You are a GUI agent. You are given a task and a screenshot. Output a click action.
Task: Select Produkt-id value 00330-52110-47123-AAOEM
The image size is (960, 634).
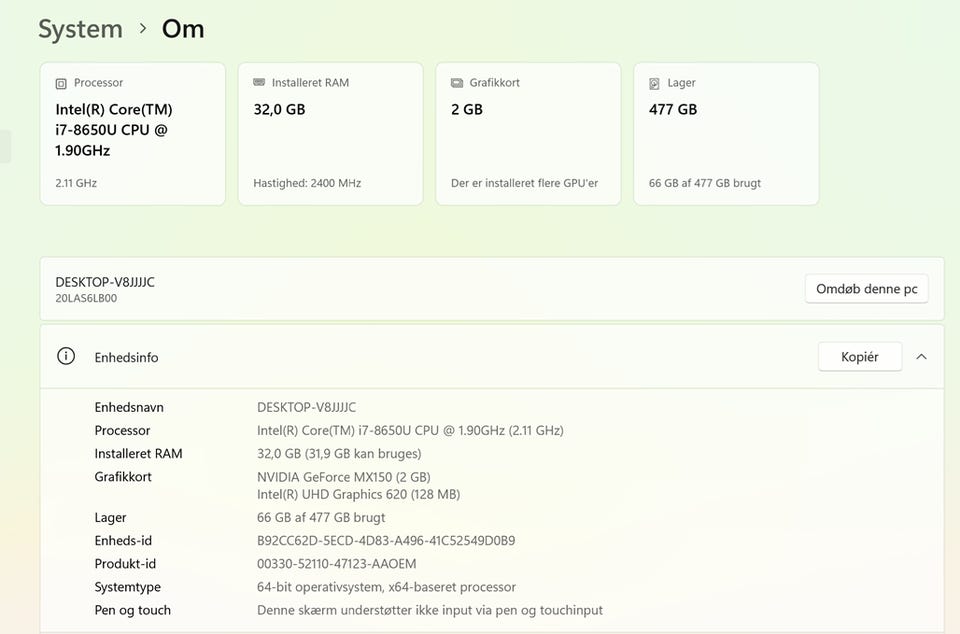[x=336, y=564]
